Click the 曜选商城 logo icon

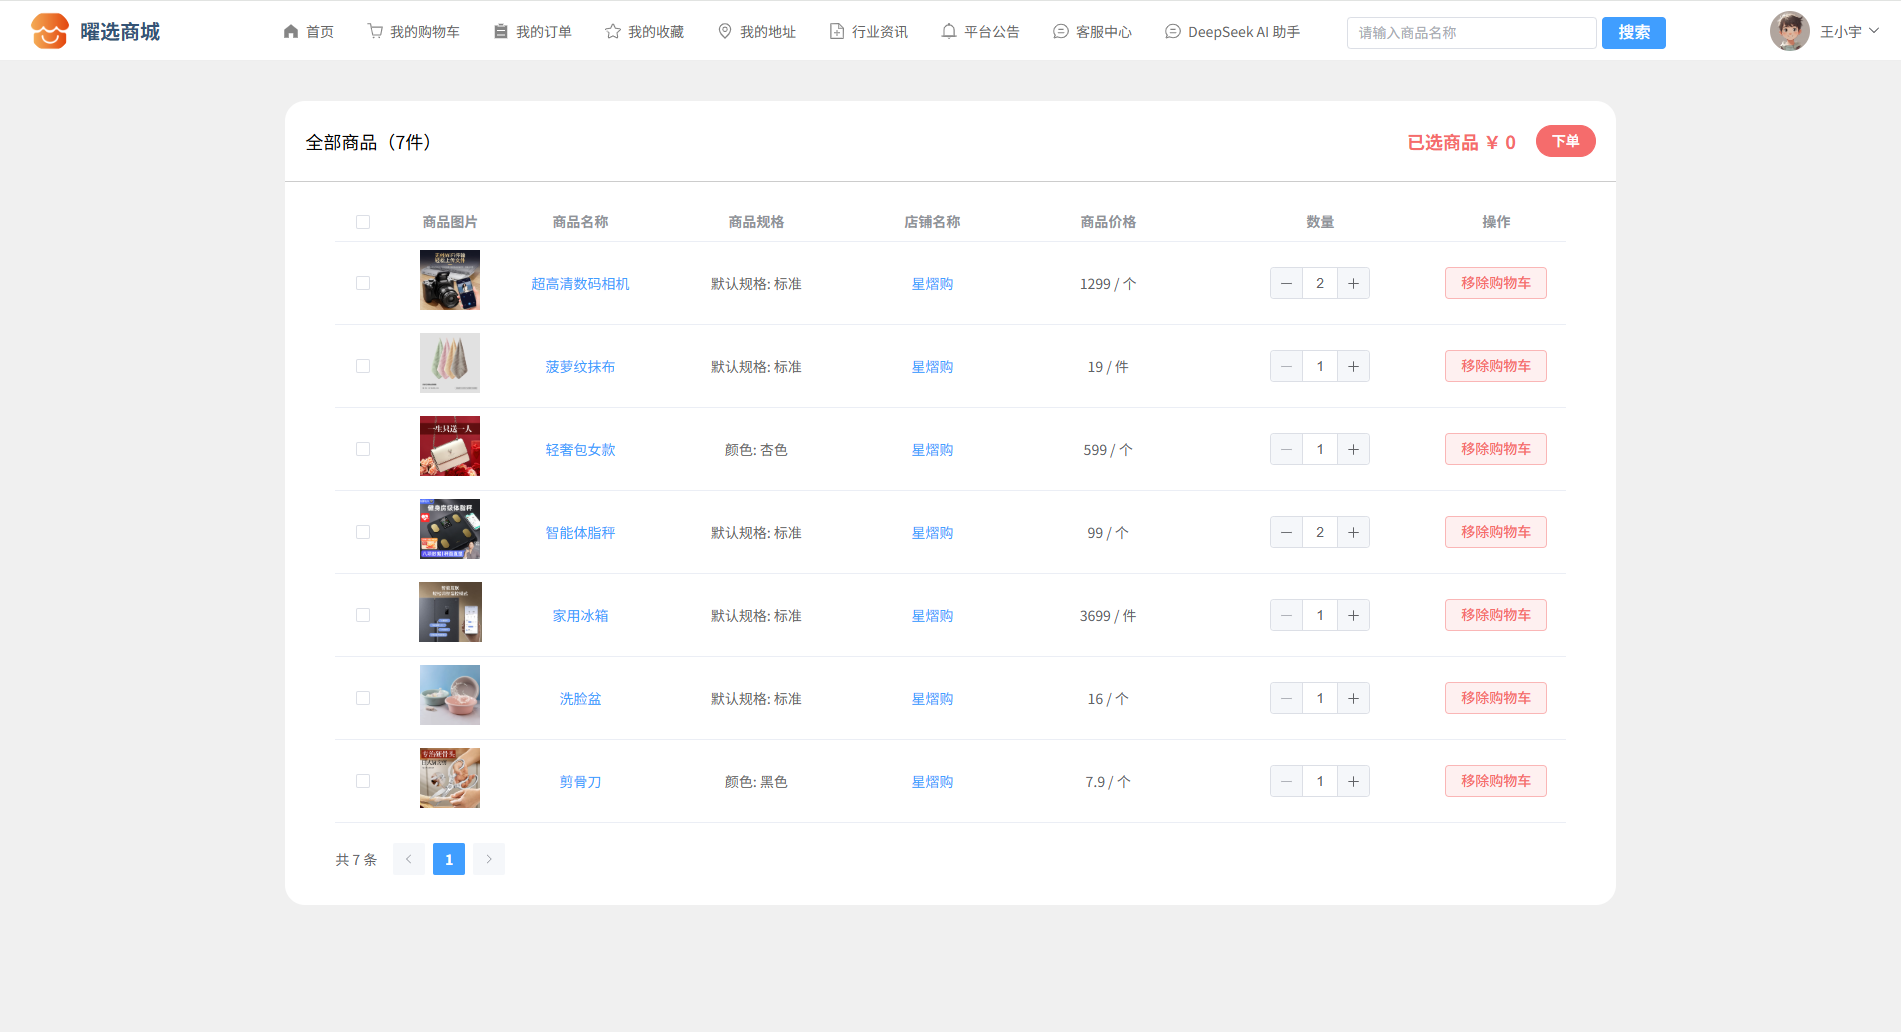pos(49,32)
